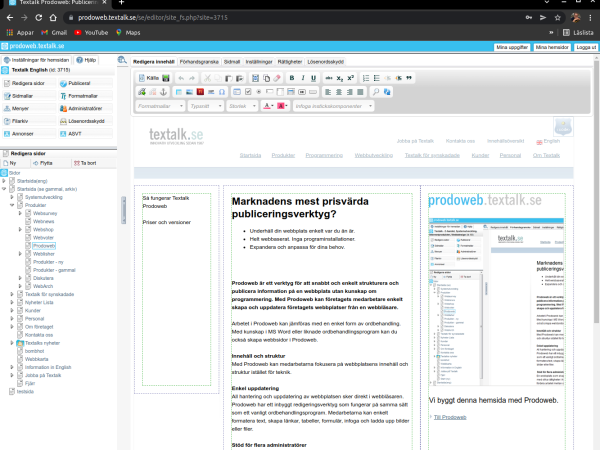Open the Typsnitt font dropdown
The height and width of the screenshot is (450, 600).
pos(206,106)
